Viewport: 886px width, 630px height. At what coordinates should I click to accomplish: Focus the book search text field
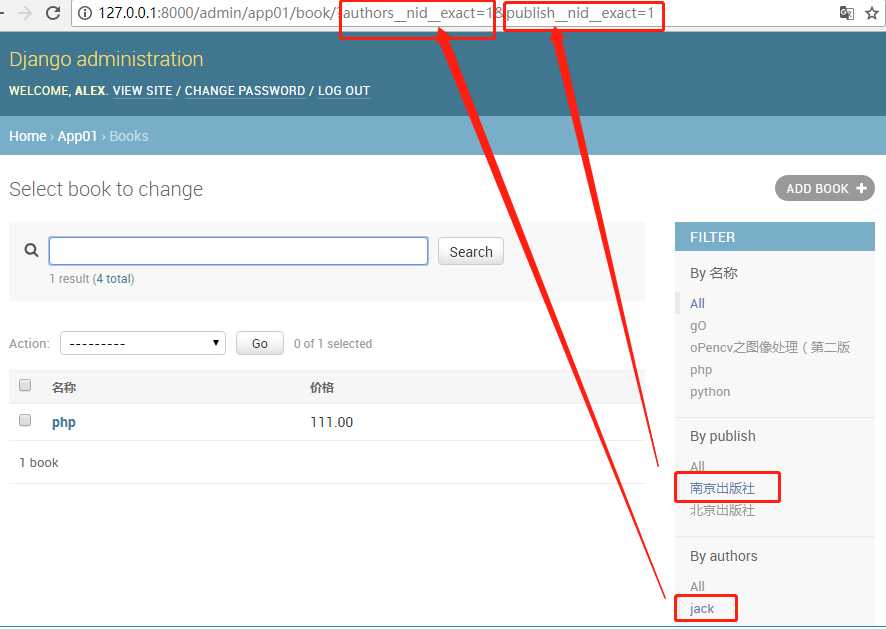238,251
